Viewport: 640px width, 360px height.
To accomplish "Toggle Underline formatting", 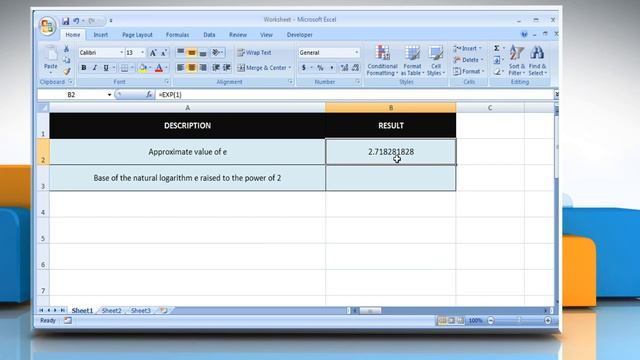I will 106,68.
